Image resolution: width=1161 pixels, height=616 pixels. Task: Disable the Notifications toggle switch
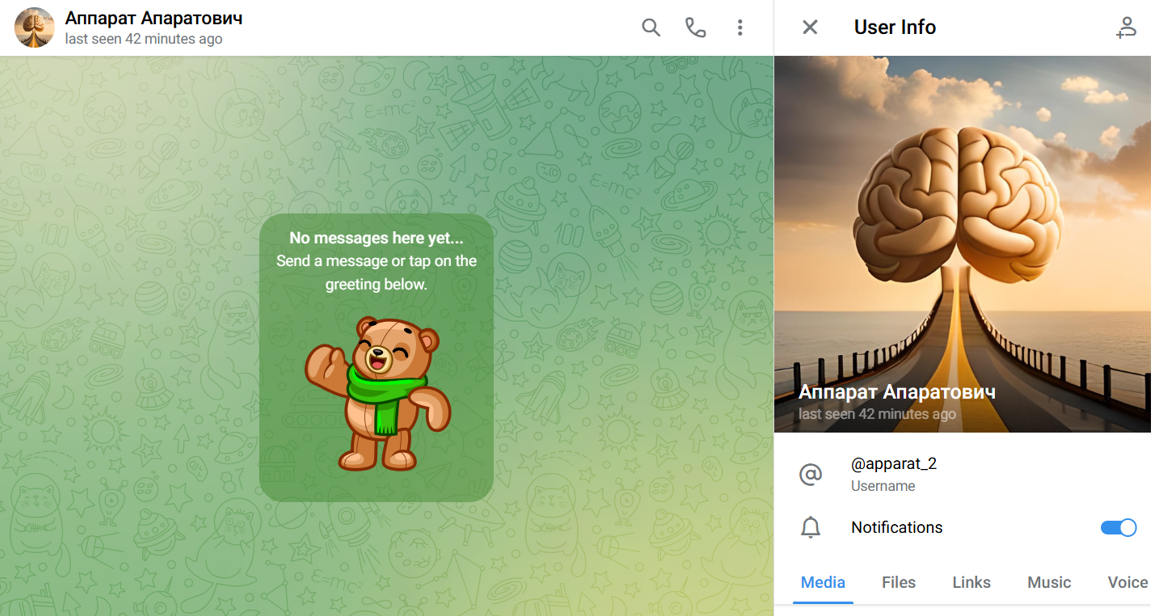coord(1118,528)
